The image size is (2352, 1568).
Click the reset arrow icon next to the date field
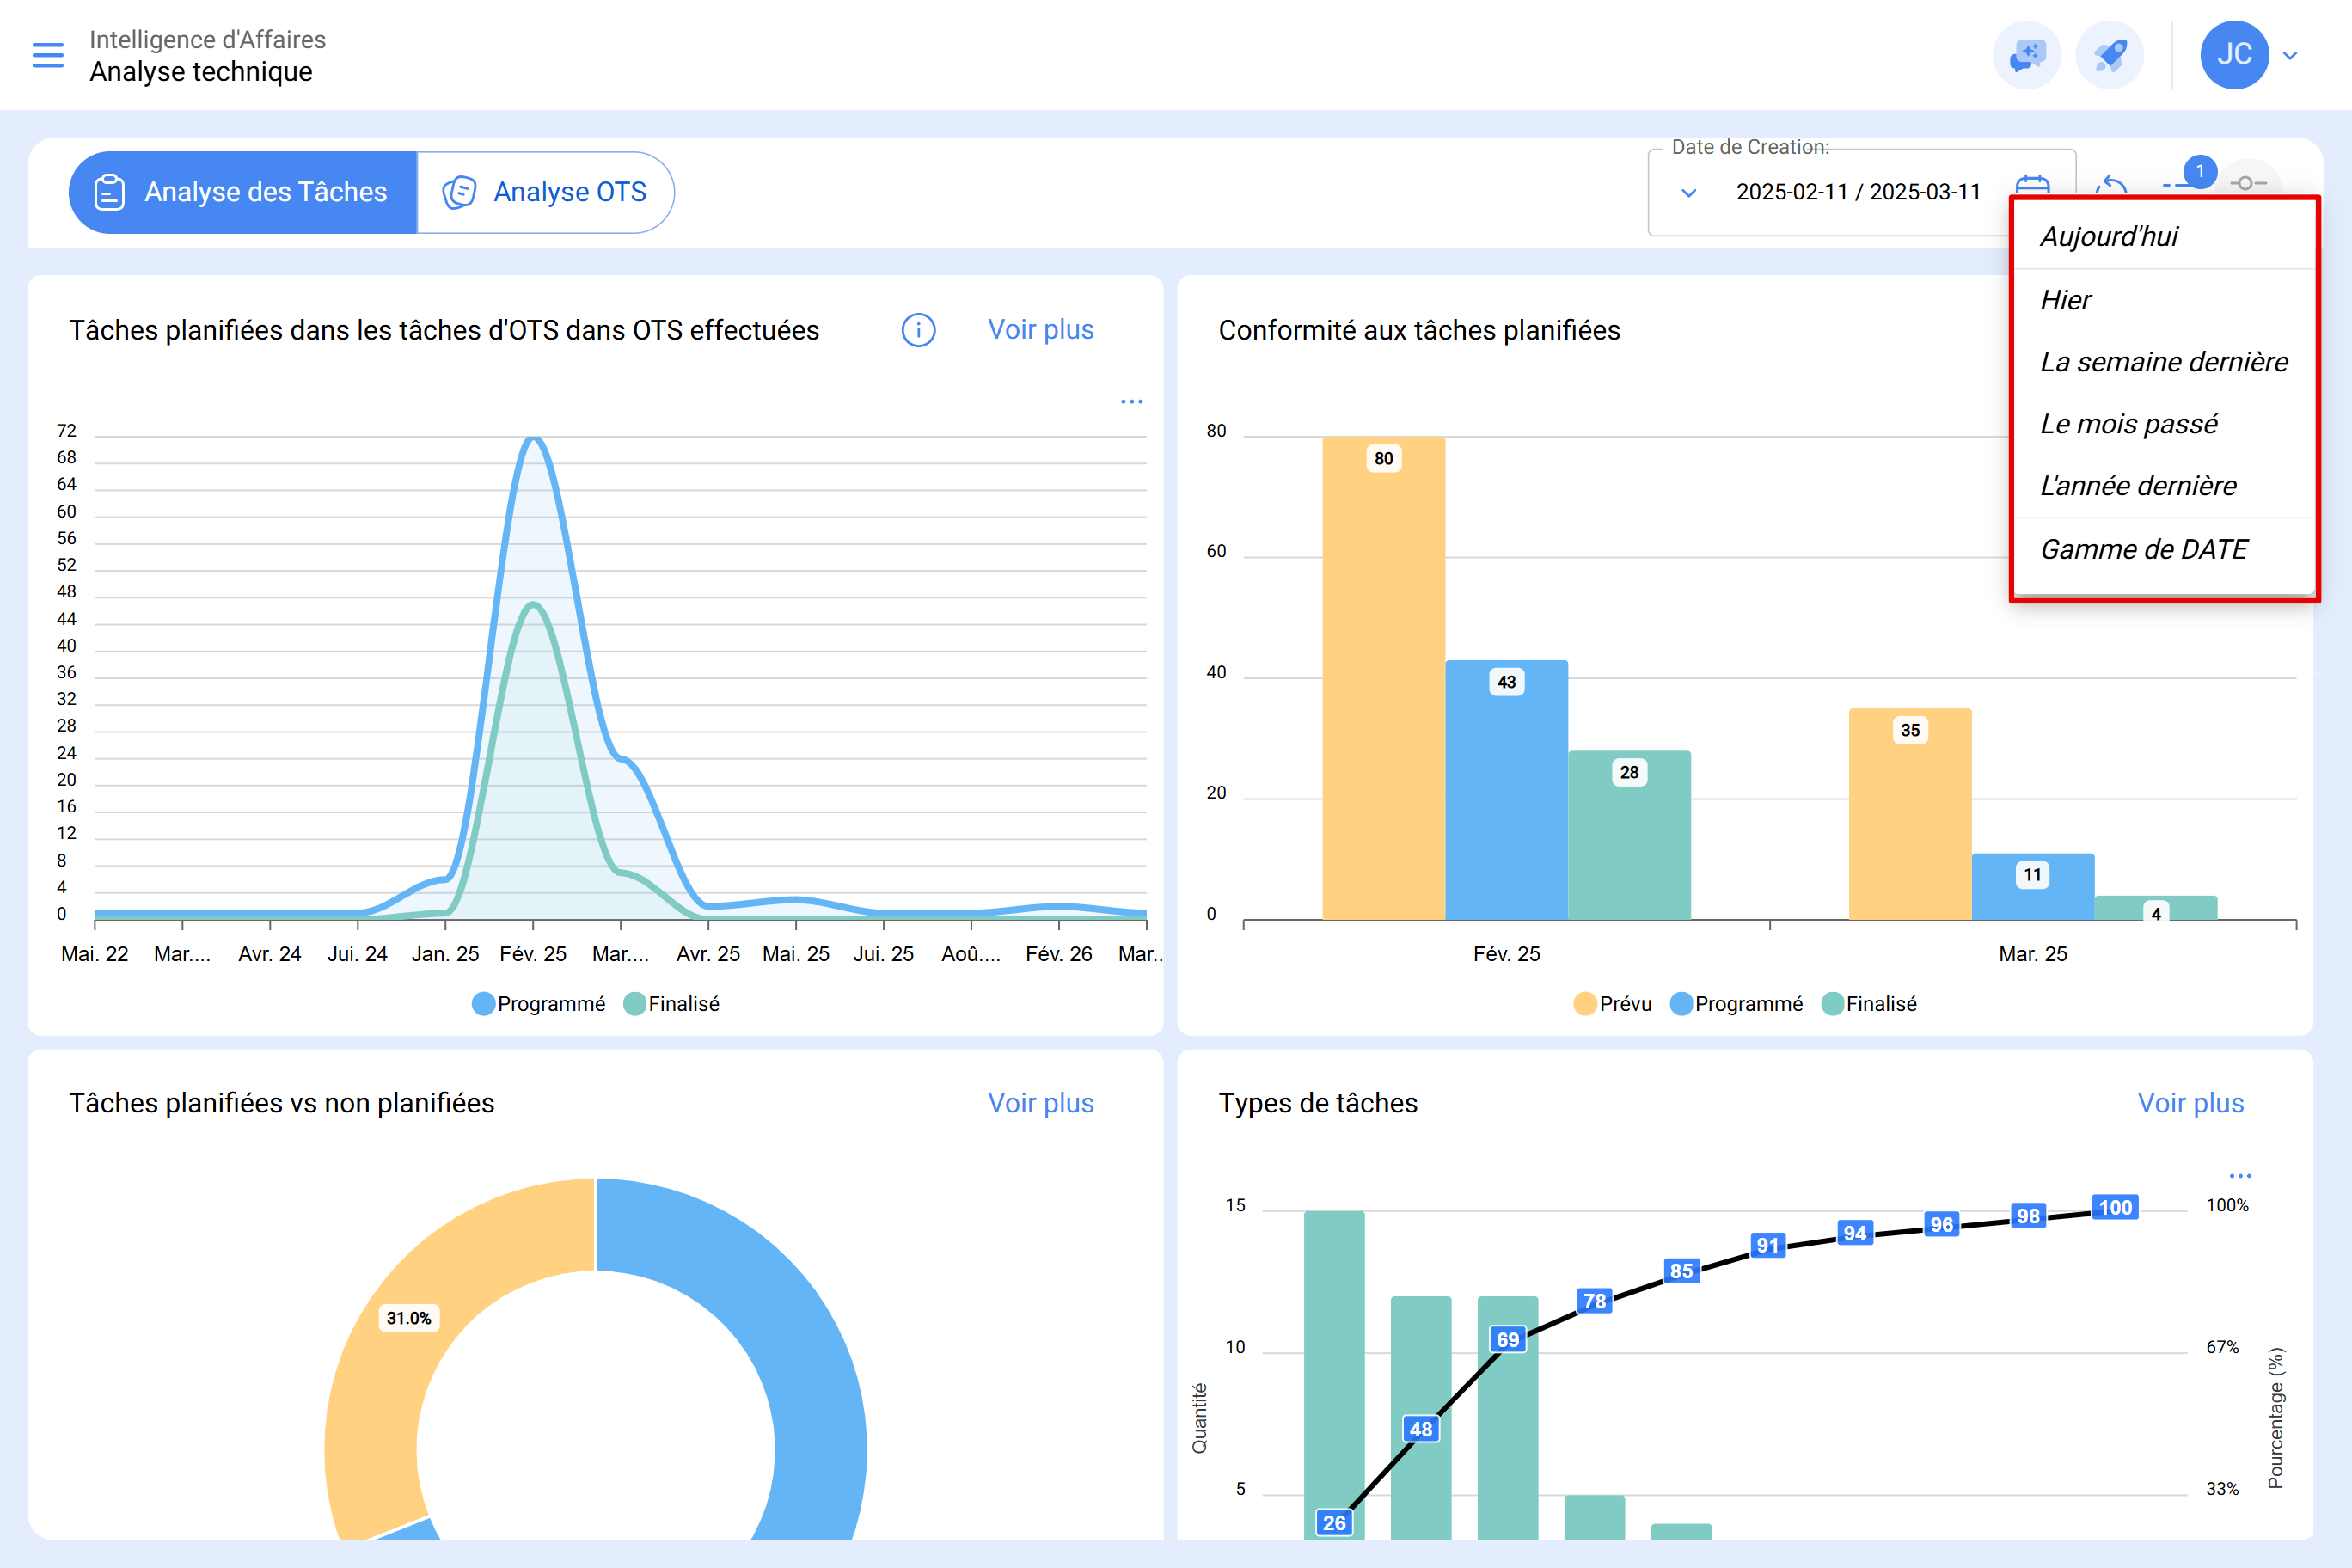[2110, 185]
